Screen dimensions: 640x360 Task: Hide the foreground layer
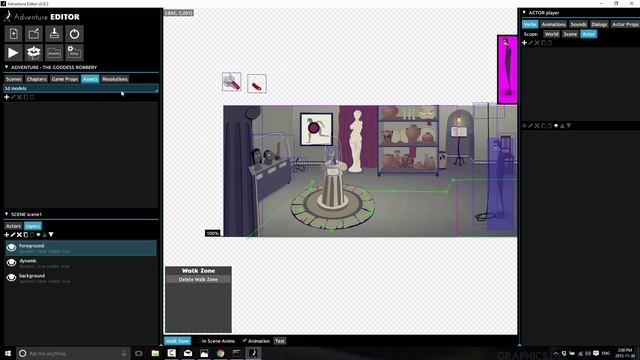(x=11, y=247)
